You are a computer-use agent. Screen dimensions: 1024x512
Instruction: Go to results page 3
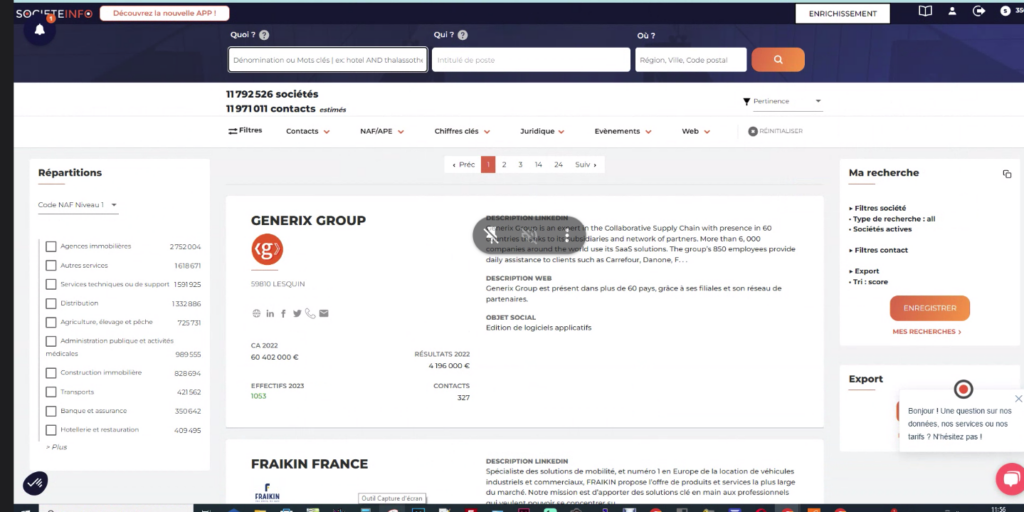pos(520,164)
